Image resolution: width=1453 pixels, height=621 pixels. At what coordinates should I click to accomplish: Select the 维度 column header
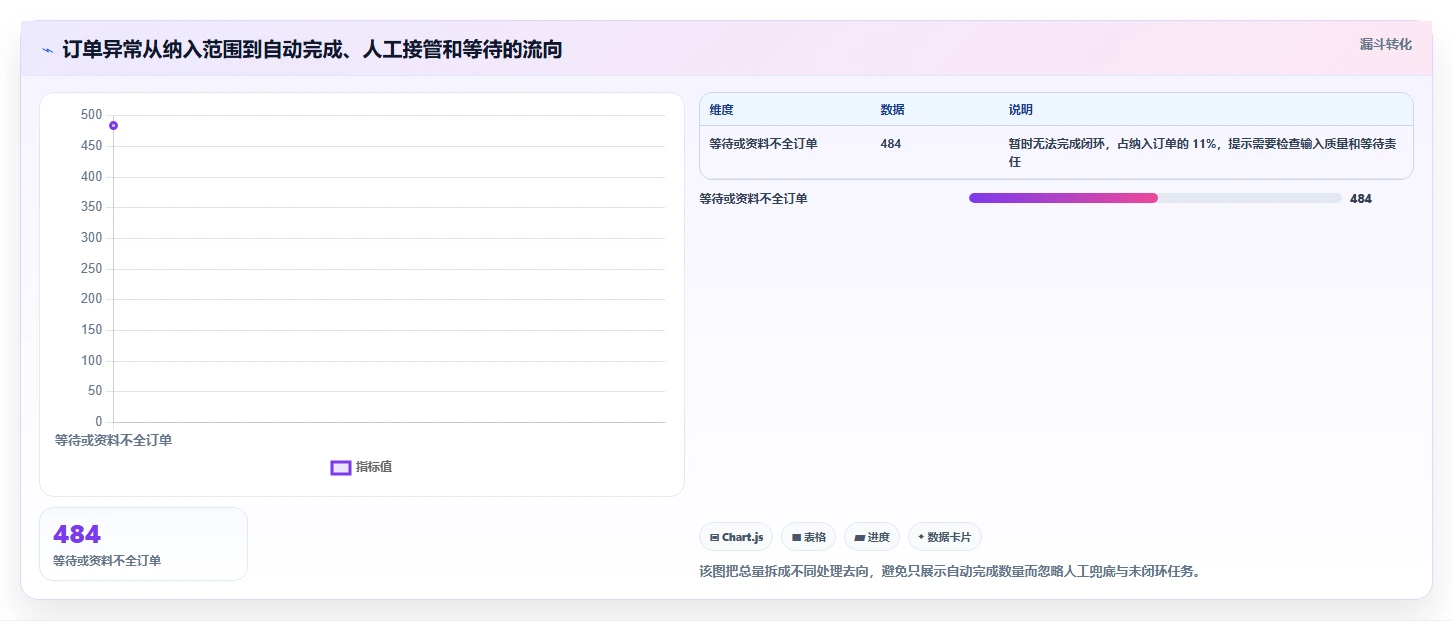click(722, 110)
